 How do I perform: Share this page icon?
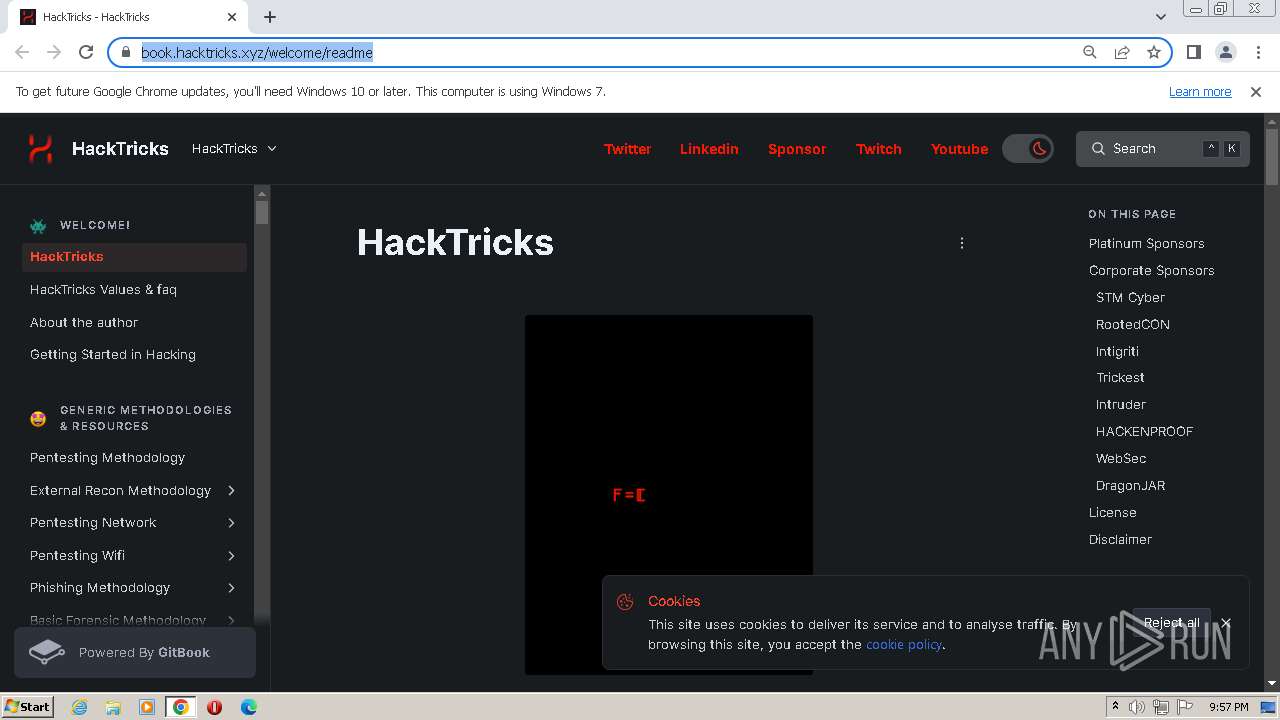1122,52
